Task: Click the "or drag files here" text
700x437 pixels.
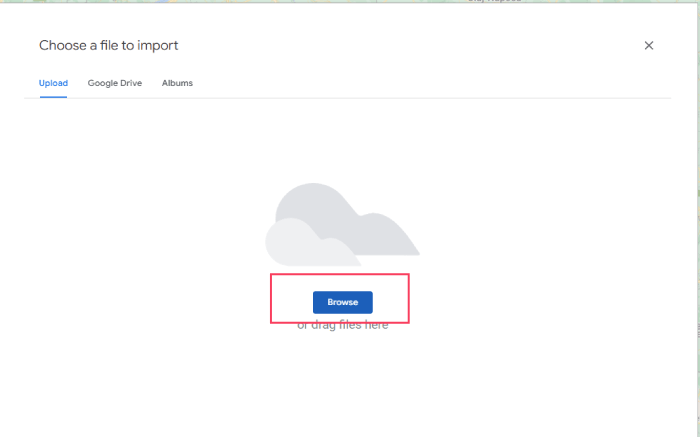Action: click(x=343, y=326)
